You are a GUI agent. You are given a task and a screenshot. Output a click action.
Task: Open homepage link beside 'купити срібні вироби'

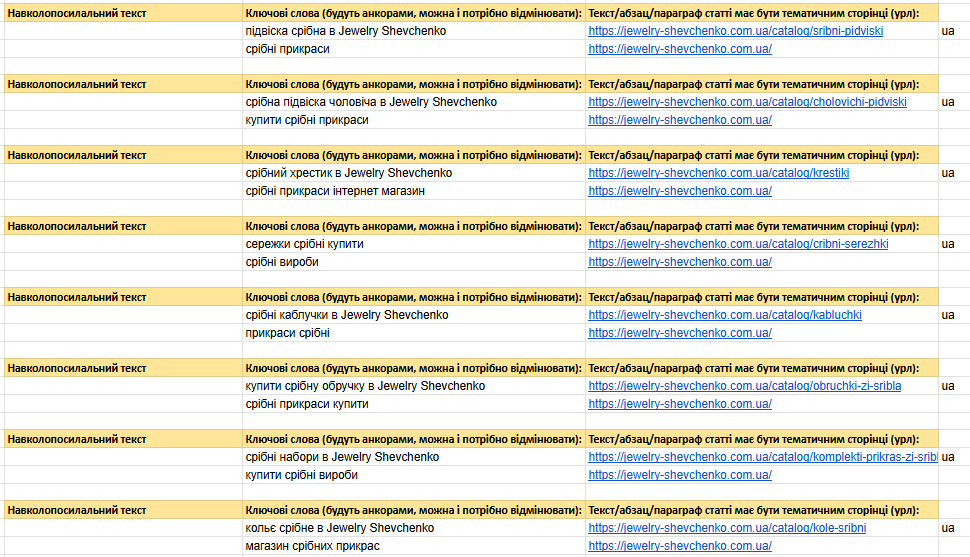click(x=680, y=475)
